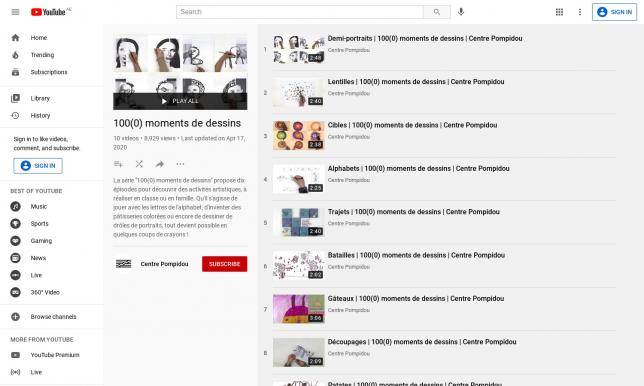Click Batailles video title
Viewport: 644px width, 386px height.
pos(416,255)
